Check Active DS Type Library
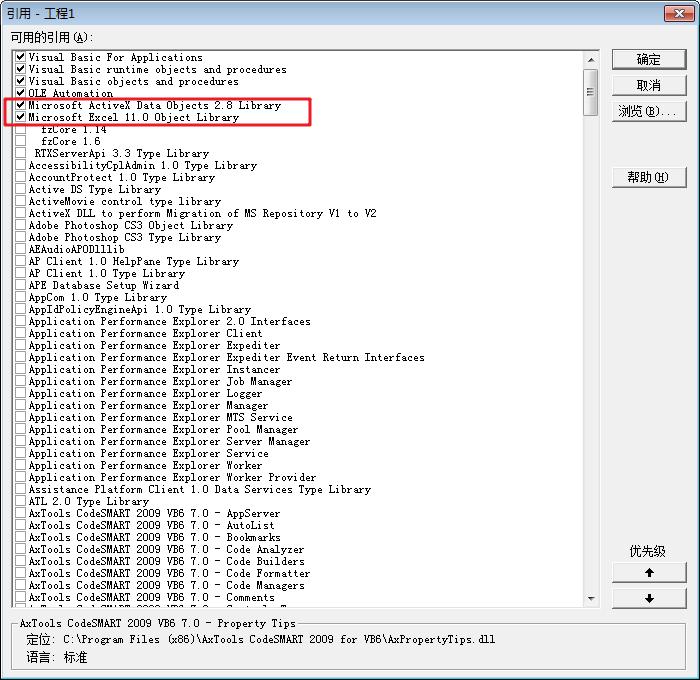 tap(21, 189)
